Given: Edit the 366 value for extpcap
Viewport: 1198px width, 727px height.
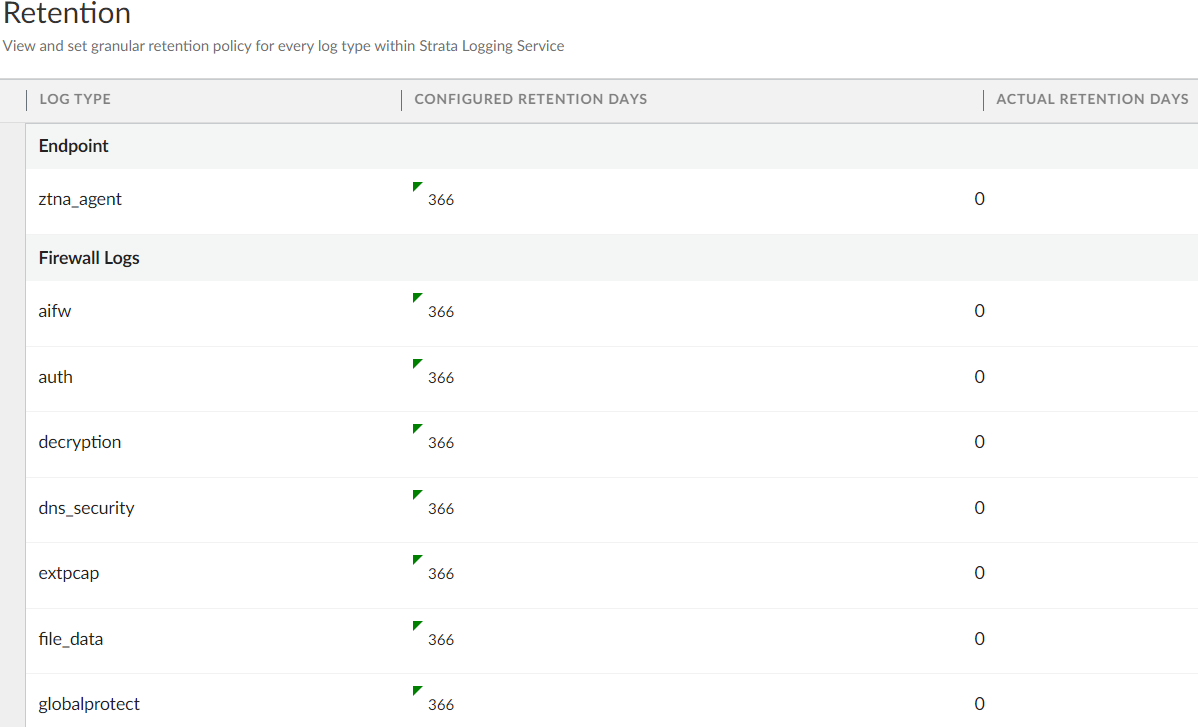Looking at the screenshot, I should 441,574.
